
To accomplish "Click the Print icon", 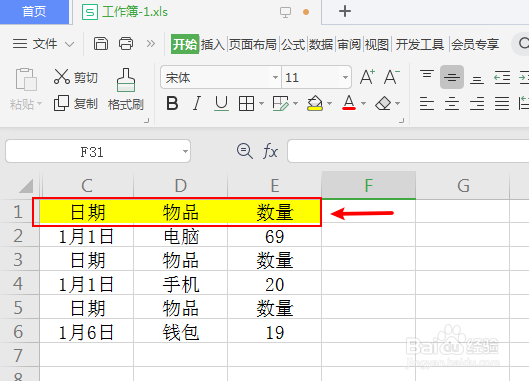I will (x=126, y=44).
